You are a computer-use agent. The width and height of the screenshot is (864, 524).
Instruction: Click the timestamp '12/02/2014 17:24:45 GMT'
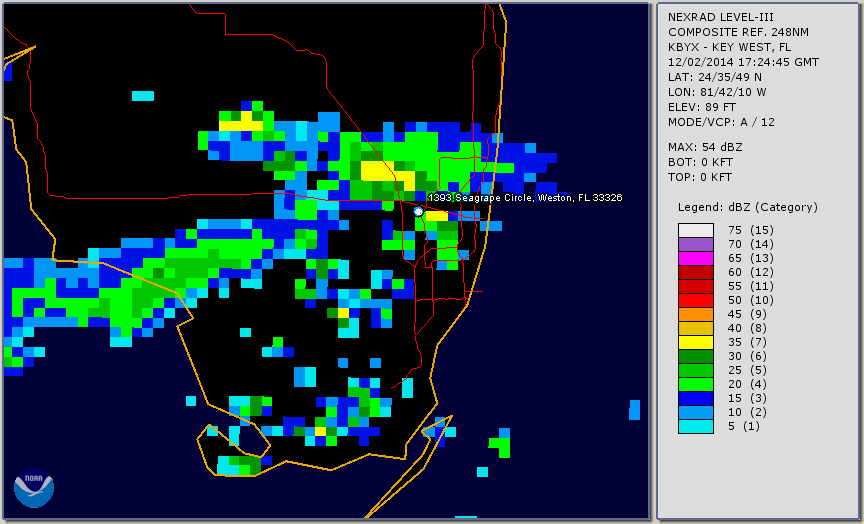(x=743, y=62)
